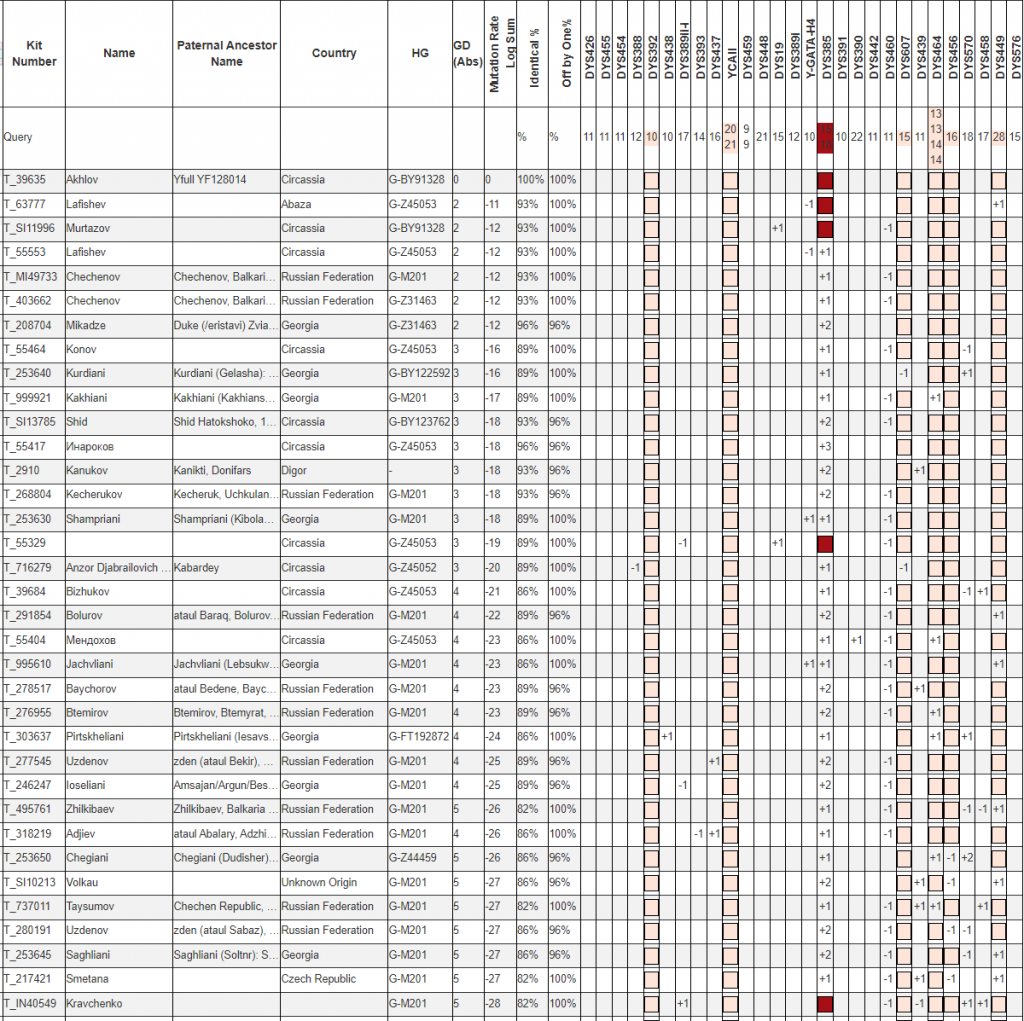Select the Czech Republic country cell
Image resolution: width=1024 pixels, height=1021 pixels.
320,979
